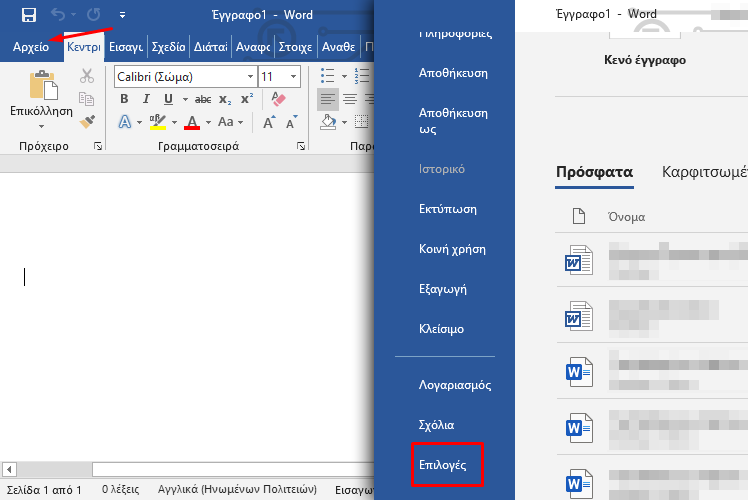Expand the Customize Quick Access Toolbar arrow

coord(122,15)
